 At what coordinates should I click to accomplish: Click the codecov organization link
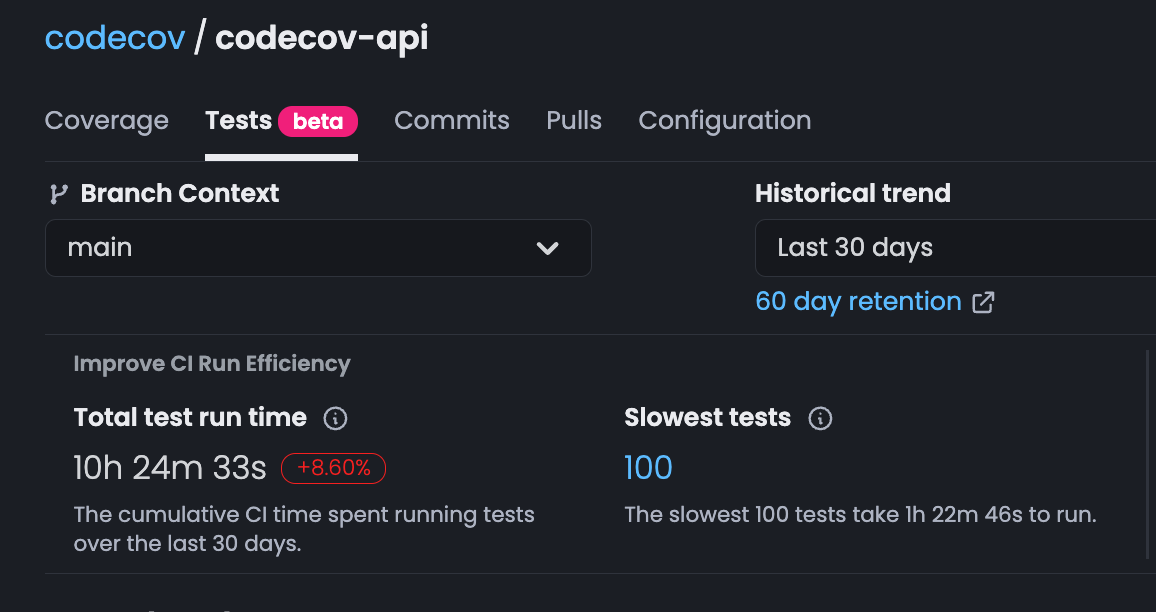click(x=114, y=37)
